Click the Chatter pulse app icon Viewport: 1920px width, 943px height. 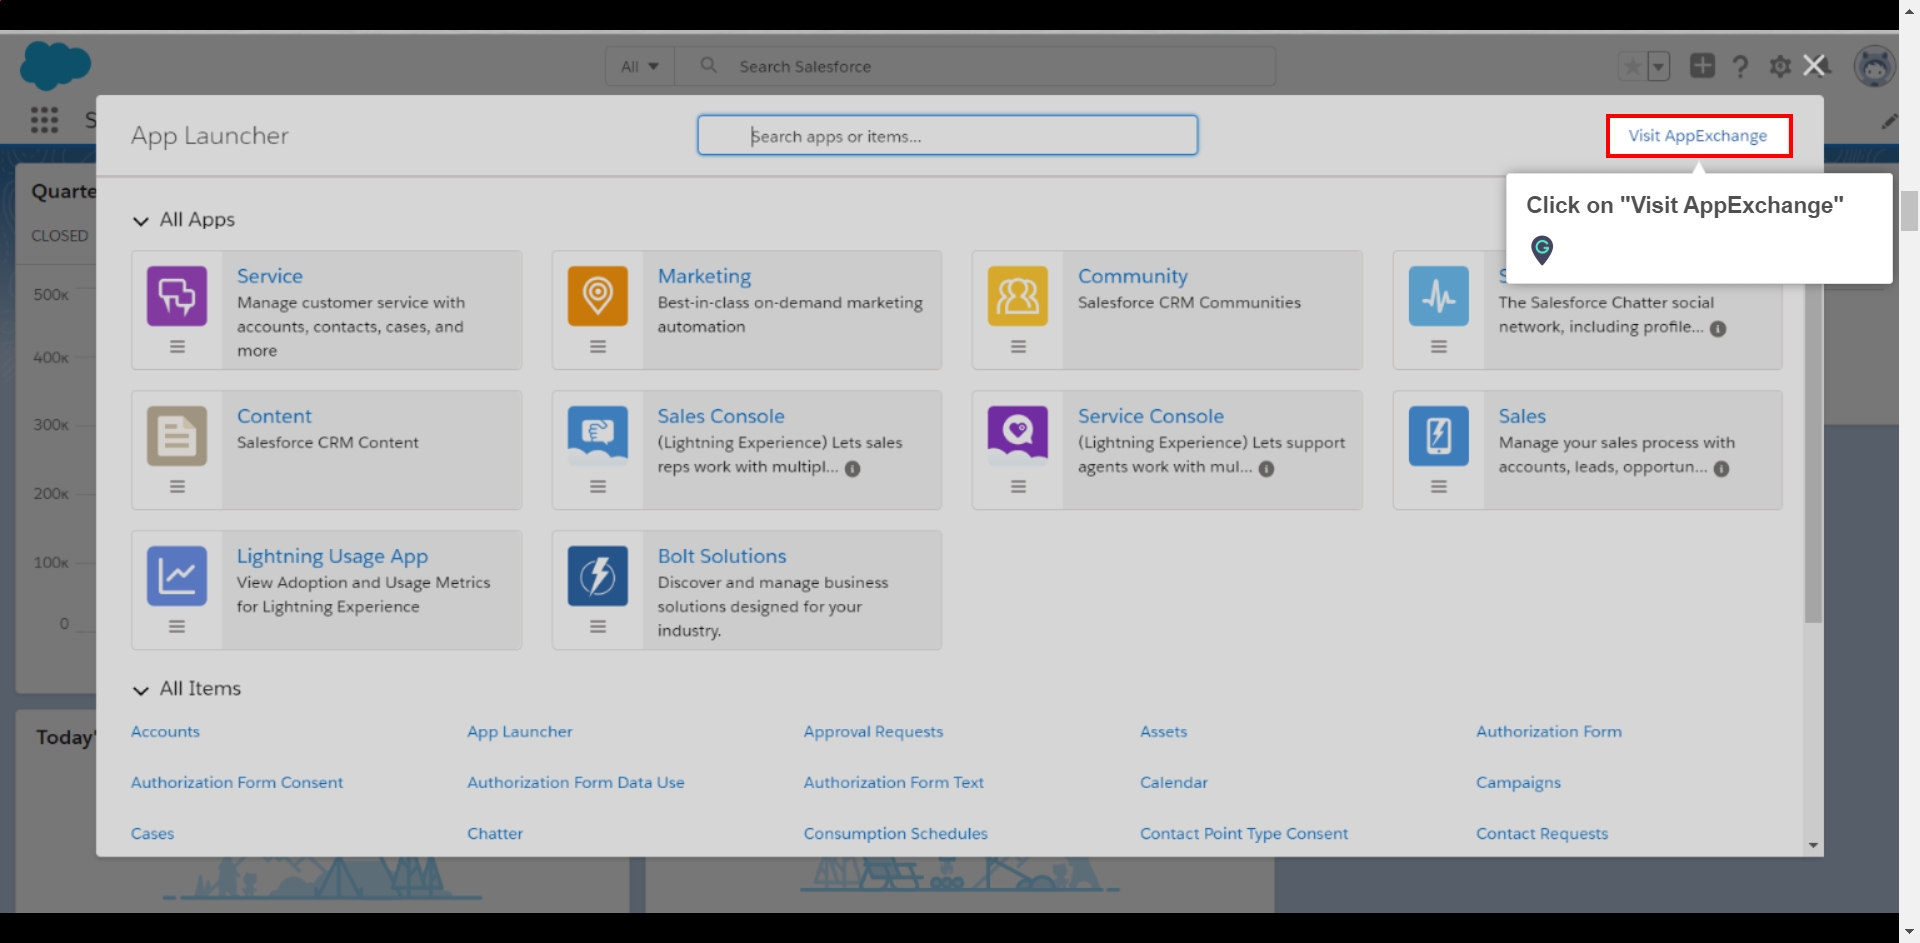[x=1439, y=296]
